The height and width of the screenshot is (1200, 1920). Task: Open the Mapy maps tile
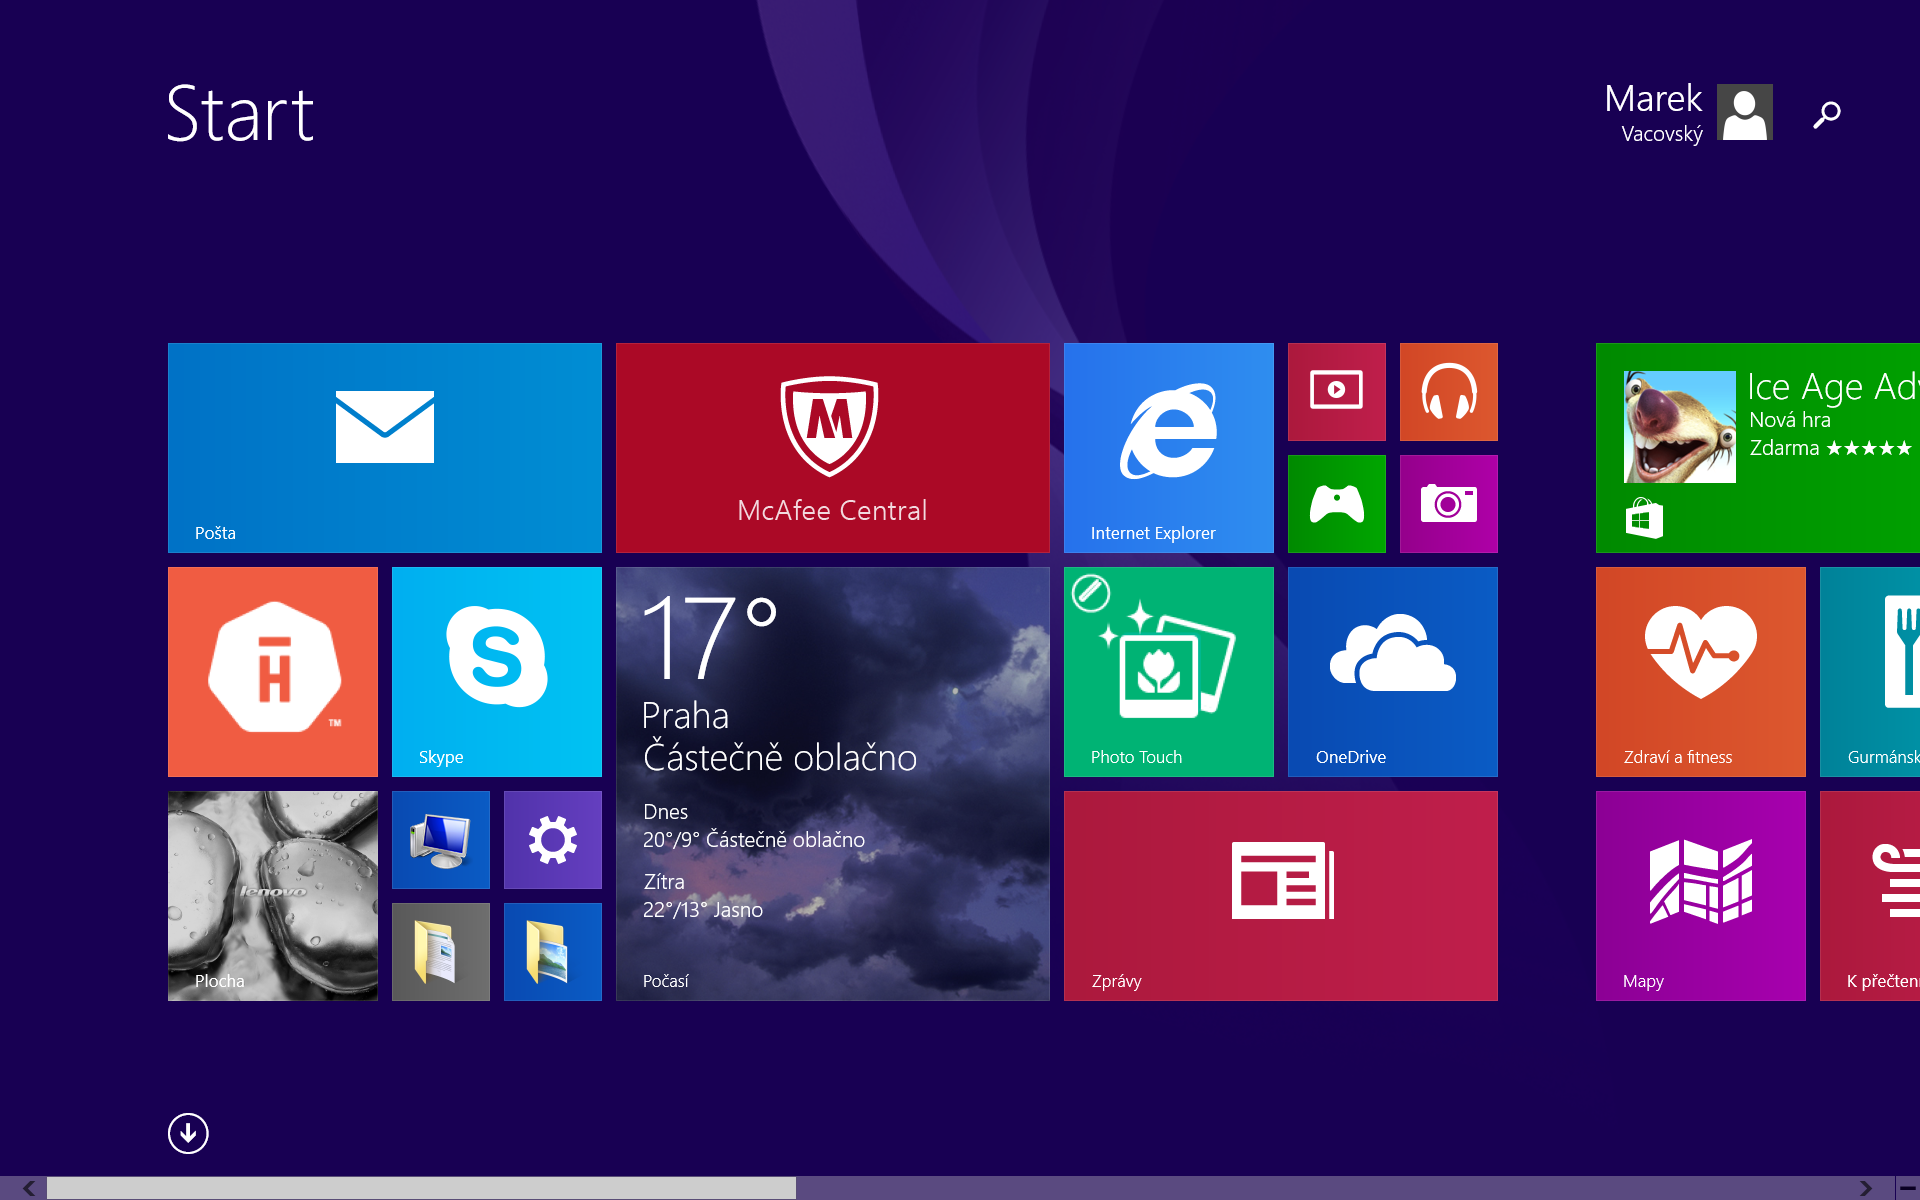[1701, 896]
